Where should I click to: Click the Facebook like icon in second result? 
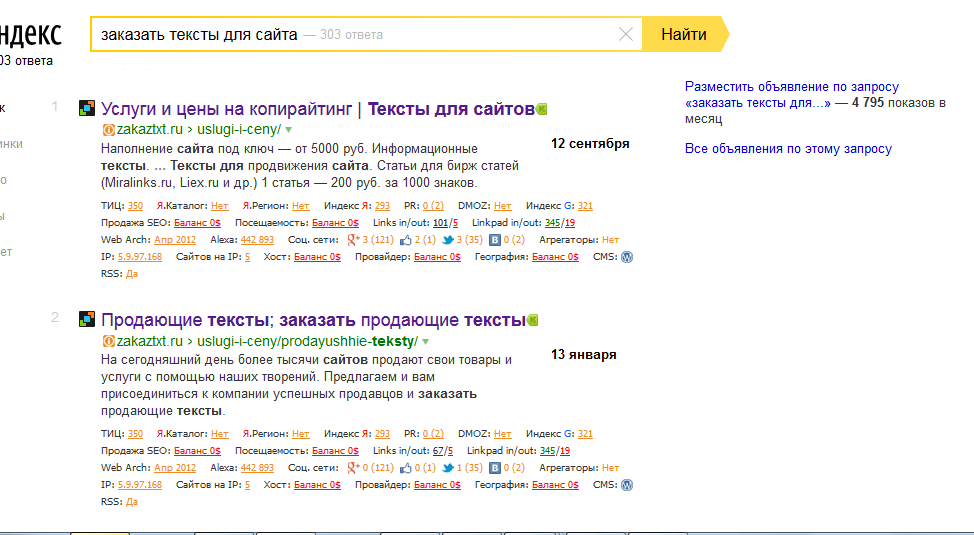pyautogui.click(x=405, y=468)
